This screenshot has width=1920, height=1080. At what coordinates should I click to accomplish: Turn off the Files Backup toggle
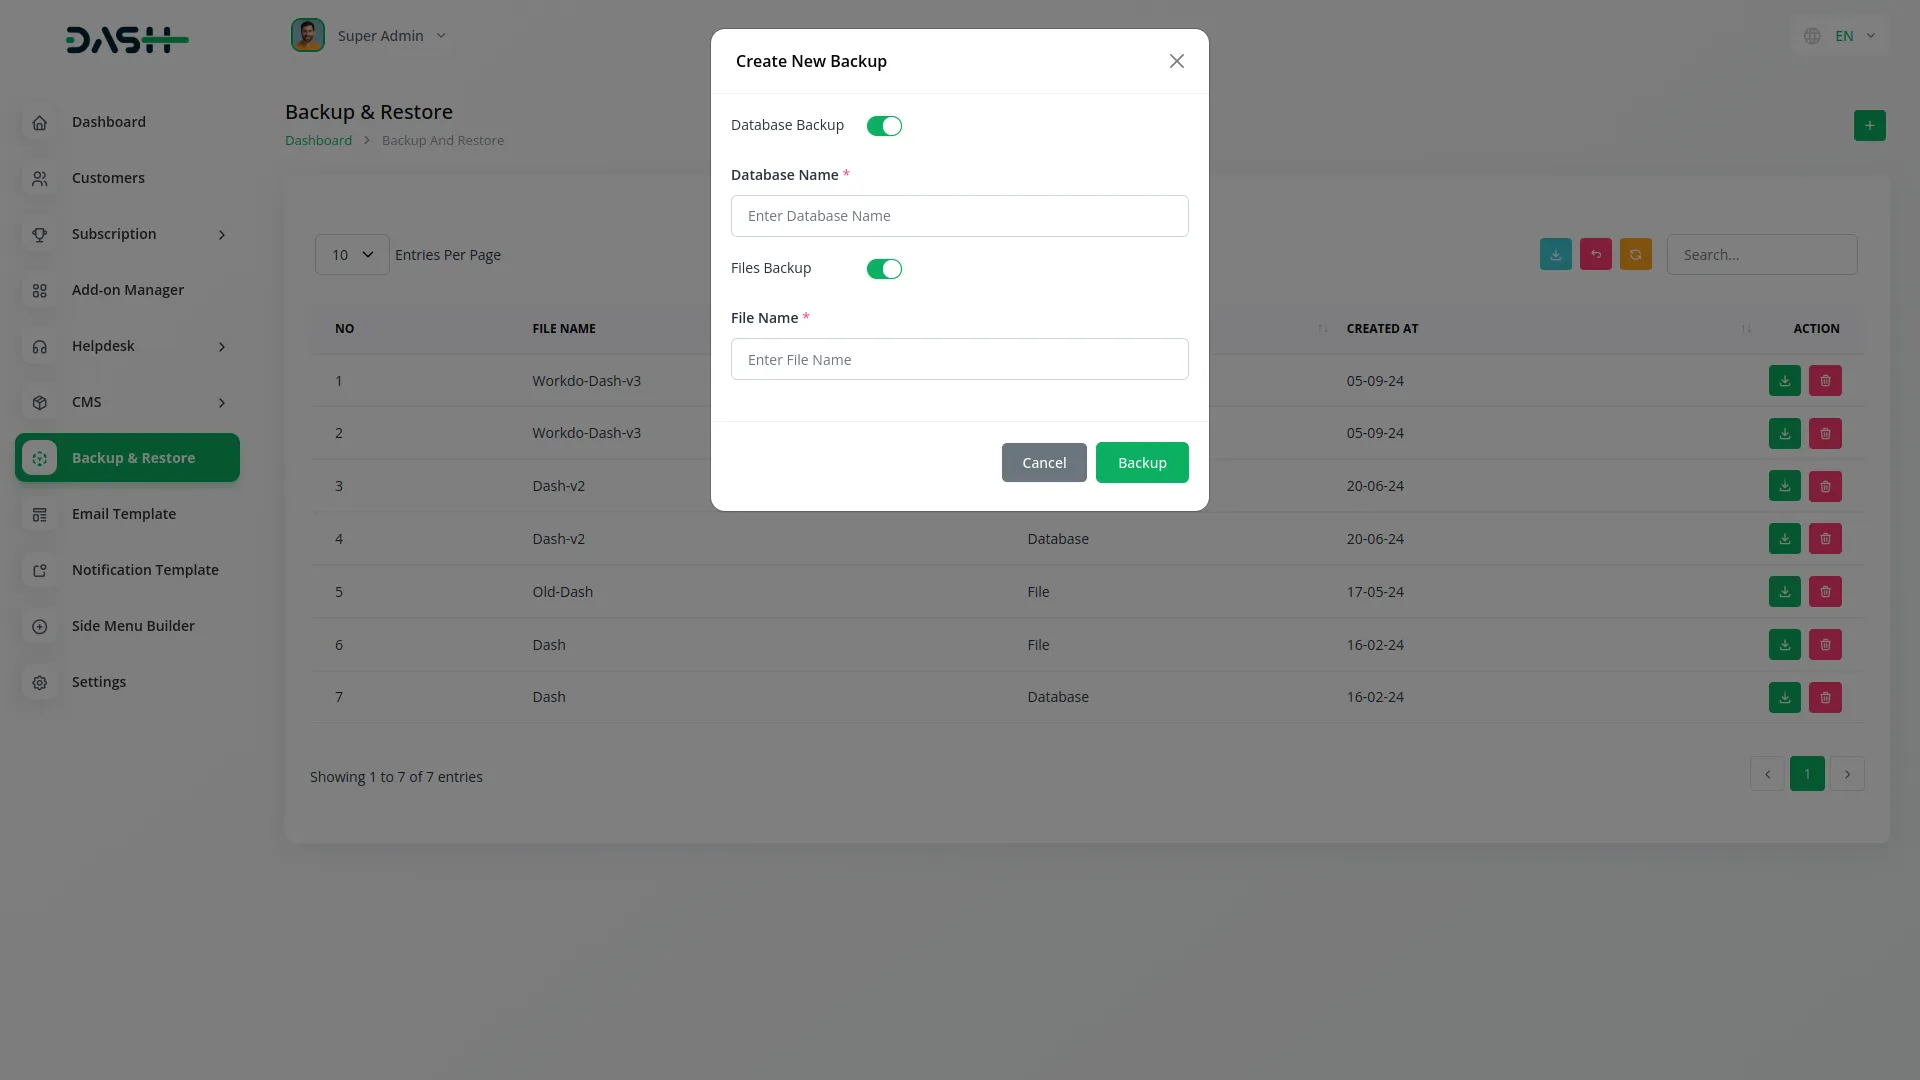point(884,268)
